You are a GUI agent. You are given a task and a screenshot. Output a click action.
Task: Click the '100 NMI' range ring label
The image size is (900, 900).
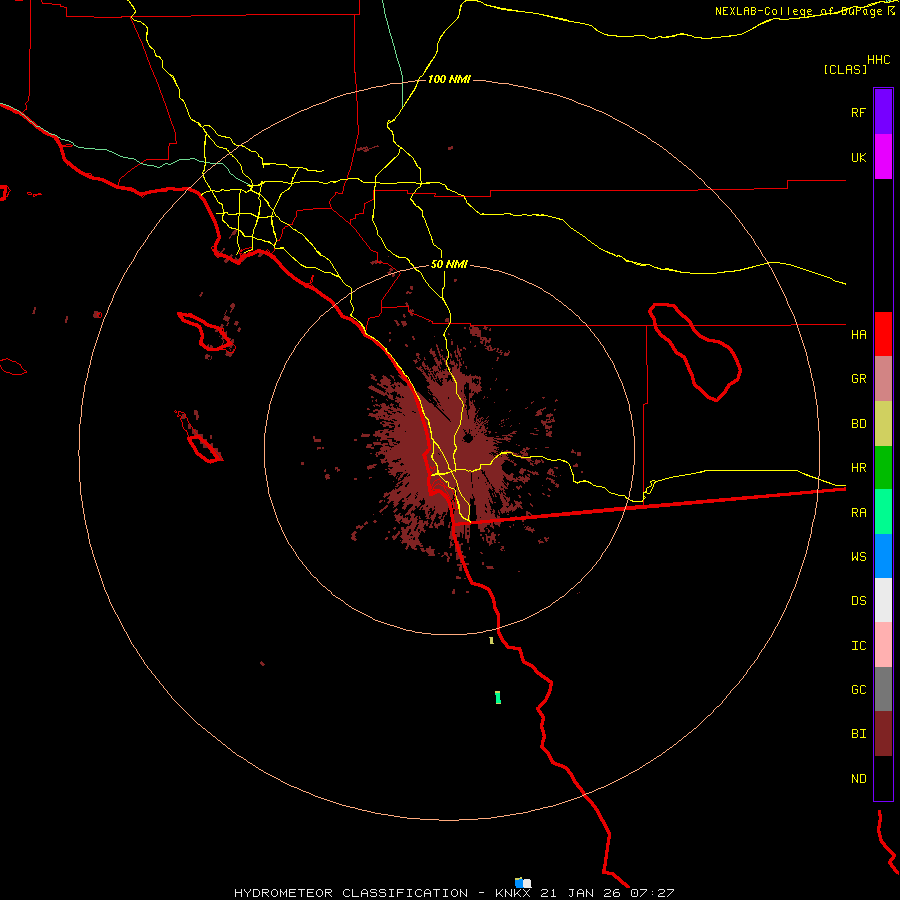(x=449, y=79)
